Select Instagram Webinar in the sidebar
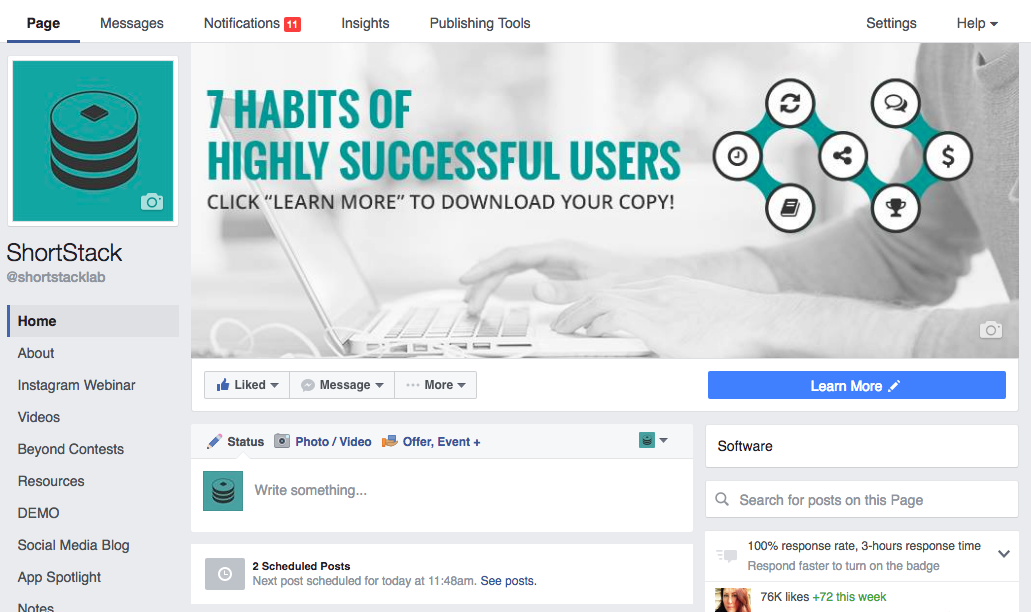Screen dimensions: 1031x612 coord(76,385)
